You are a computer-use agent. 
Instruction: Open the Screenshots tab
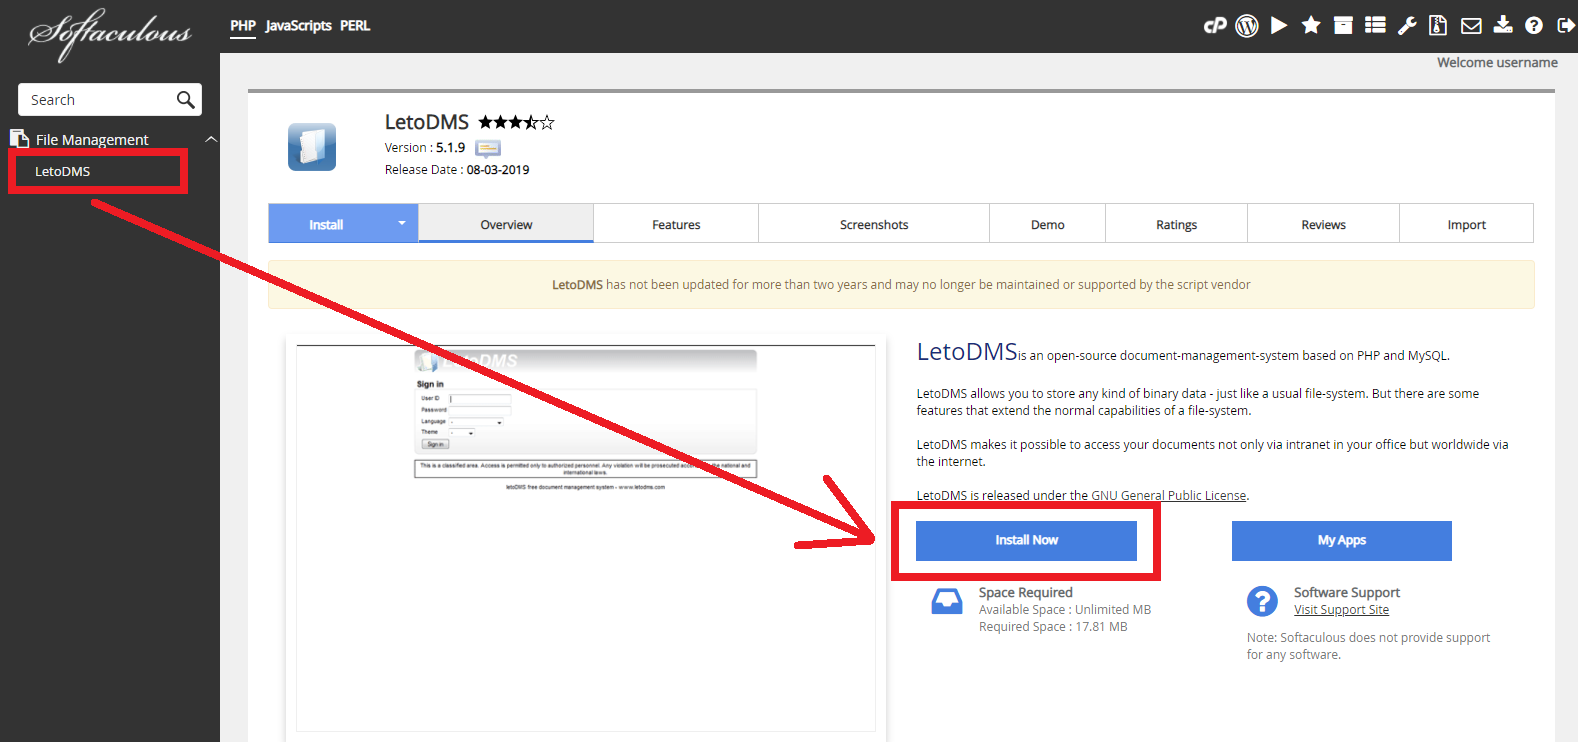pyautogui.click(x=874, y=224)
